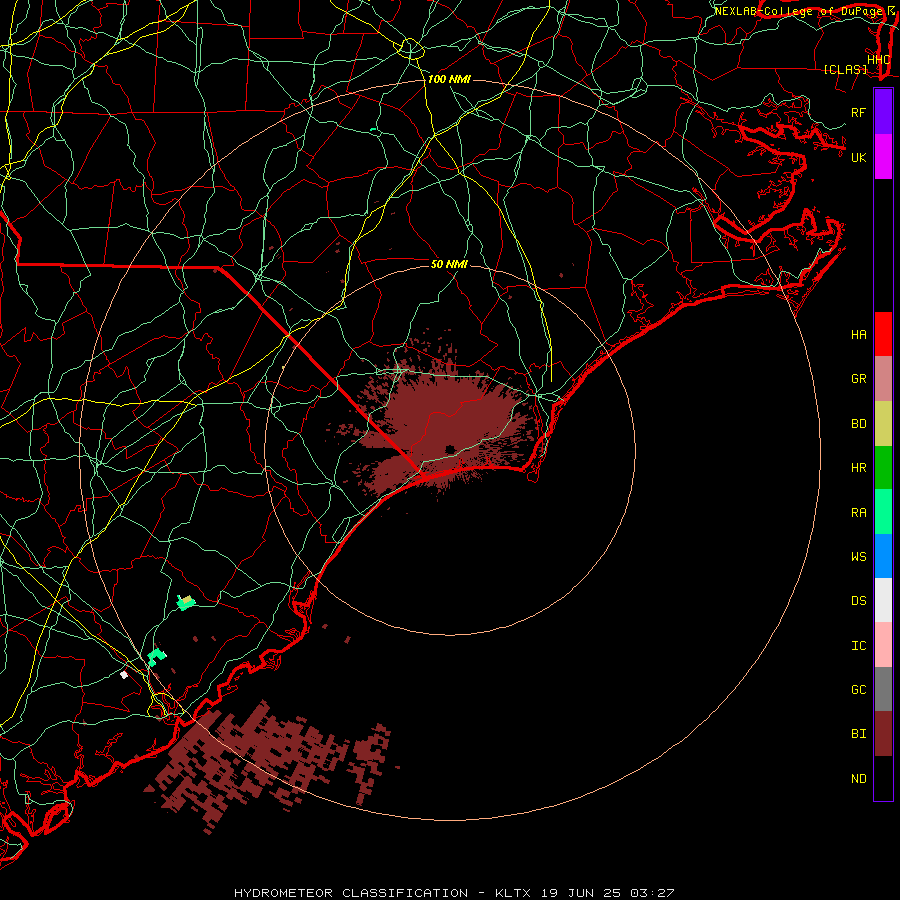Click the RA light green legend swatch
Image resolution: width=900 pixels, height=900 pixels.
coord(883,512)
